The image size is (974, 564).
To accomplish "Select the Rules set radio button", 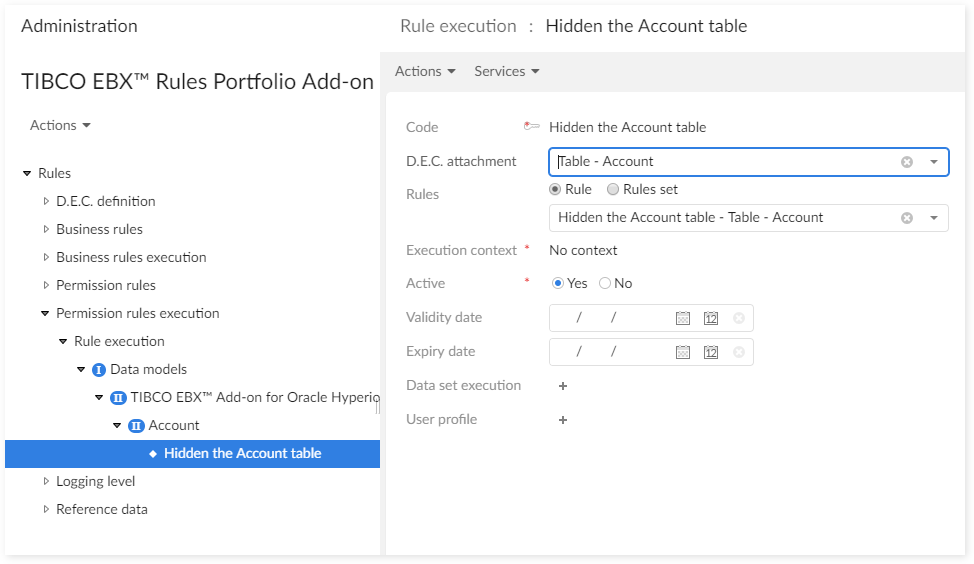I will 613,189.
